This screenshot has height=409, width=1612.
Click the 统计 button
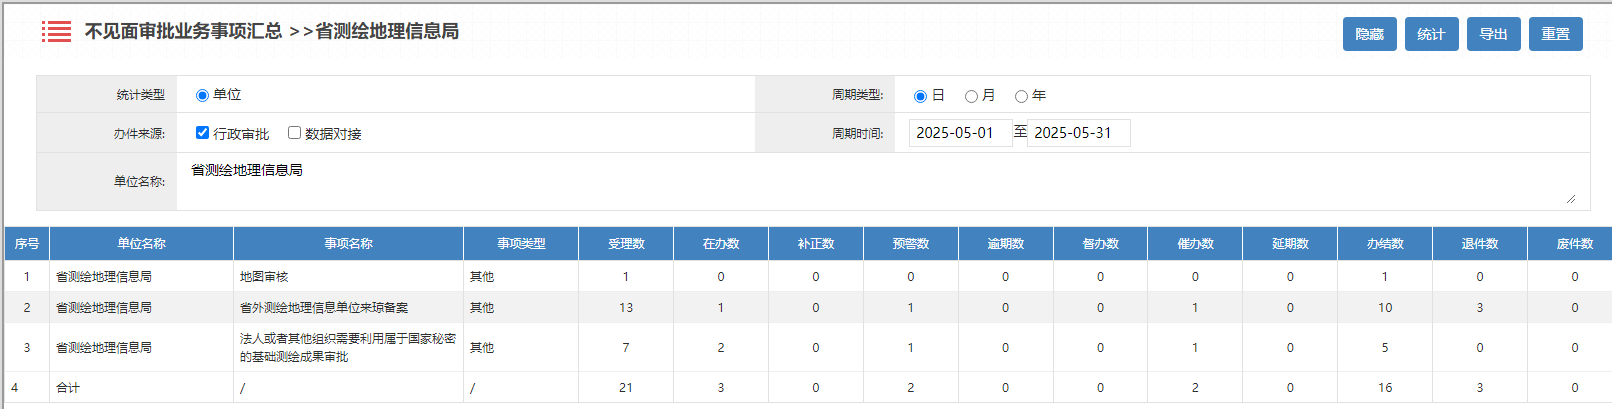pyautogui.click(x=1431, y=34)
